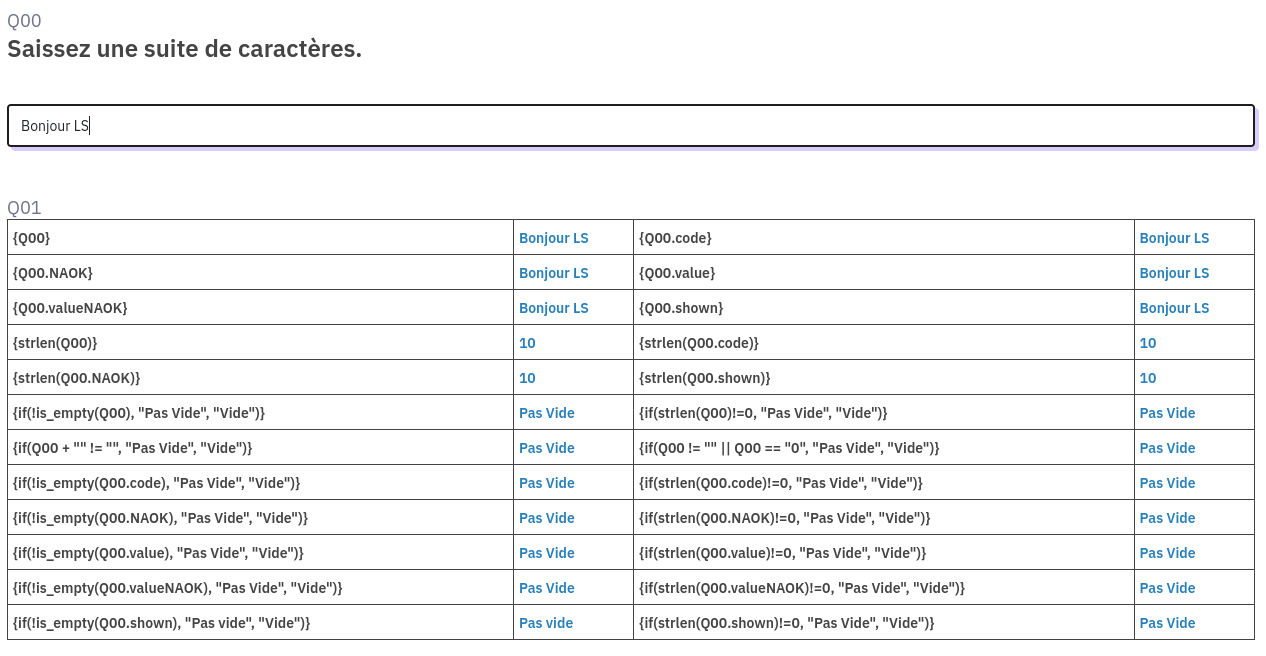Viewport: 1266px width, 656px height.
Task: Click the Q00 question code label
Action: click(24, 20)
